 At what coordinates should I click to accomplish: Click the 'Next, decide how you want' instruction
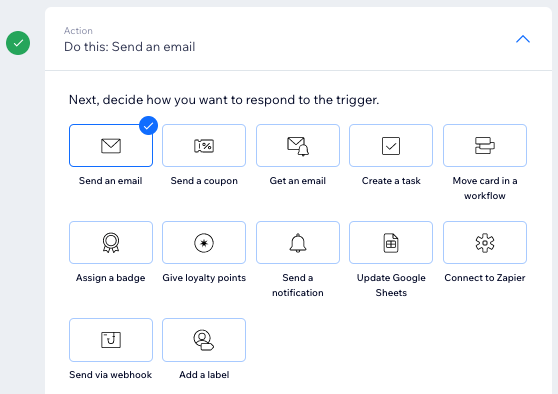[224, 100]
